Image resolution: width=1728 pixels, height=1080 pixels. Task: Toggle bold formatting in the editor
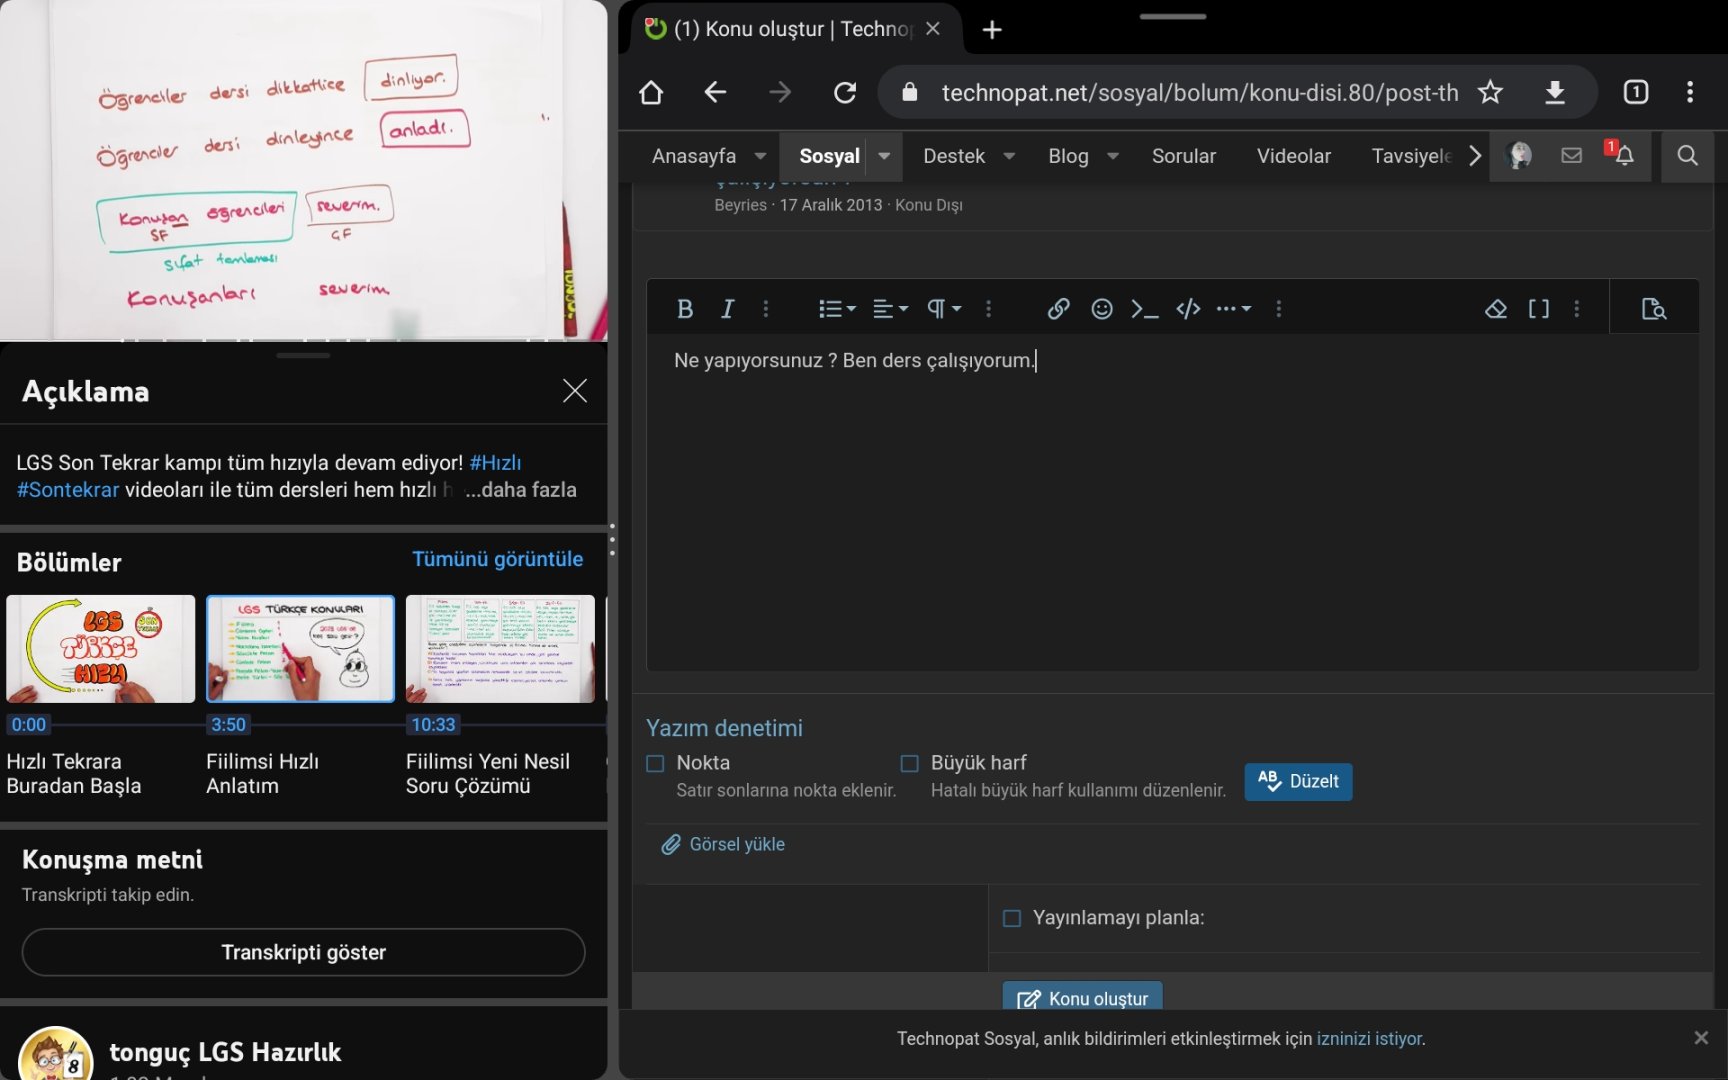[685, 309]
